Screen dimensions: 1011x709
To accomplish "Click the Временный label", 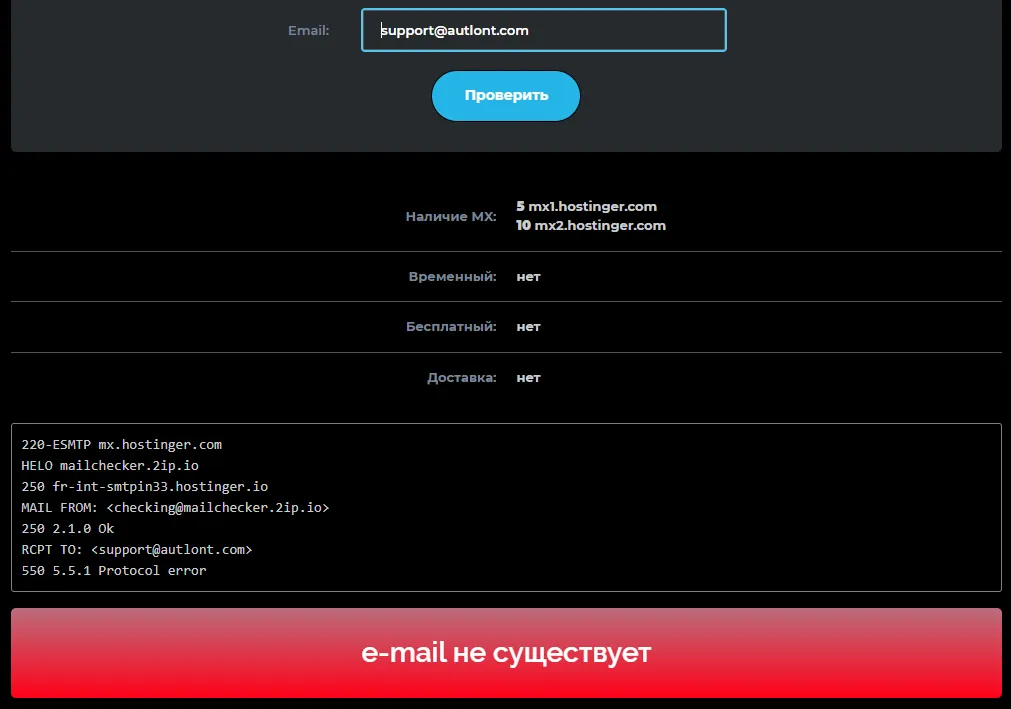I will click(452, 277).
